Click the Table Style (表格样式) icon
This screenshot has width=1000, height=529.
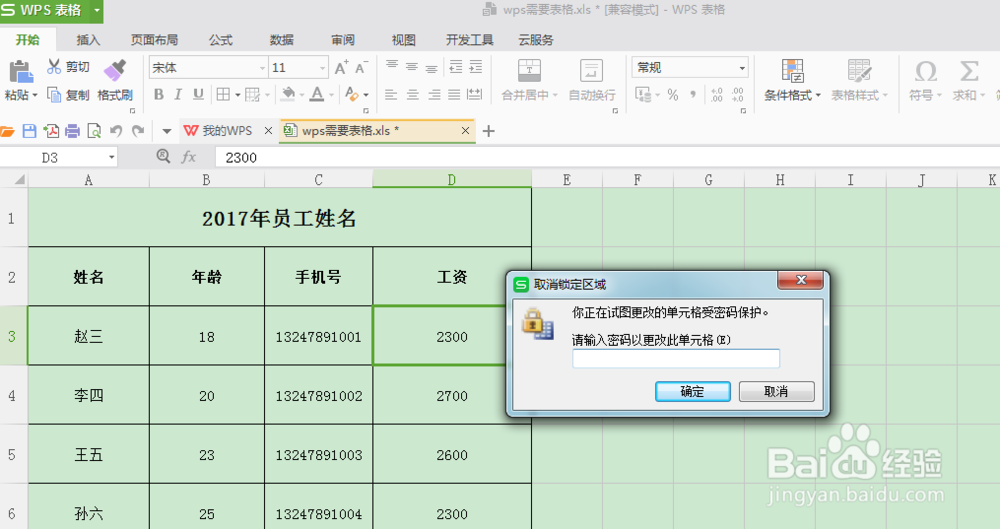click(x=859, y=70)
